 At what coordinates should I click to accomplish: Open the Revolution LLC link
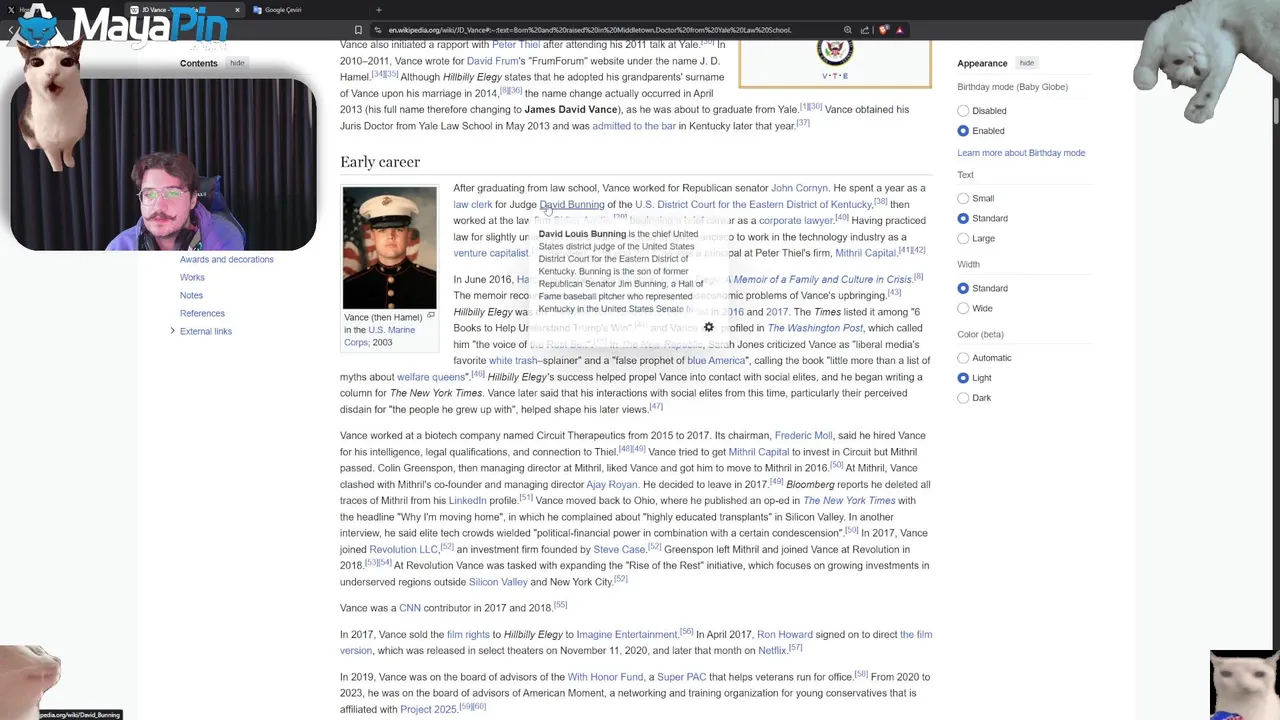pos(404,550)
